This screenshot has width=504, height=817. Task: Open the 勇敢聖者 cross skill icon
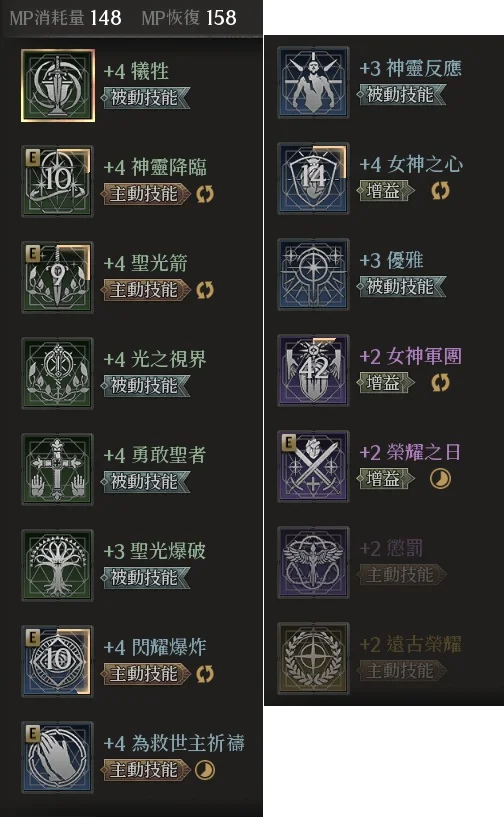(x=57, y=469)
